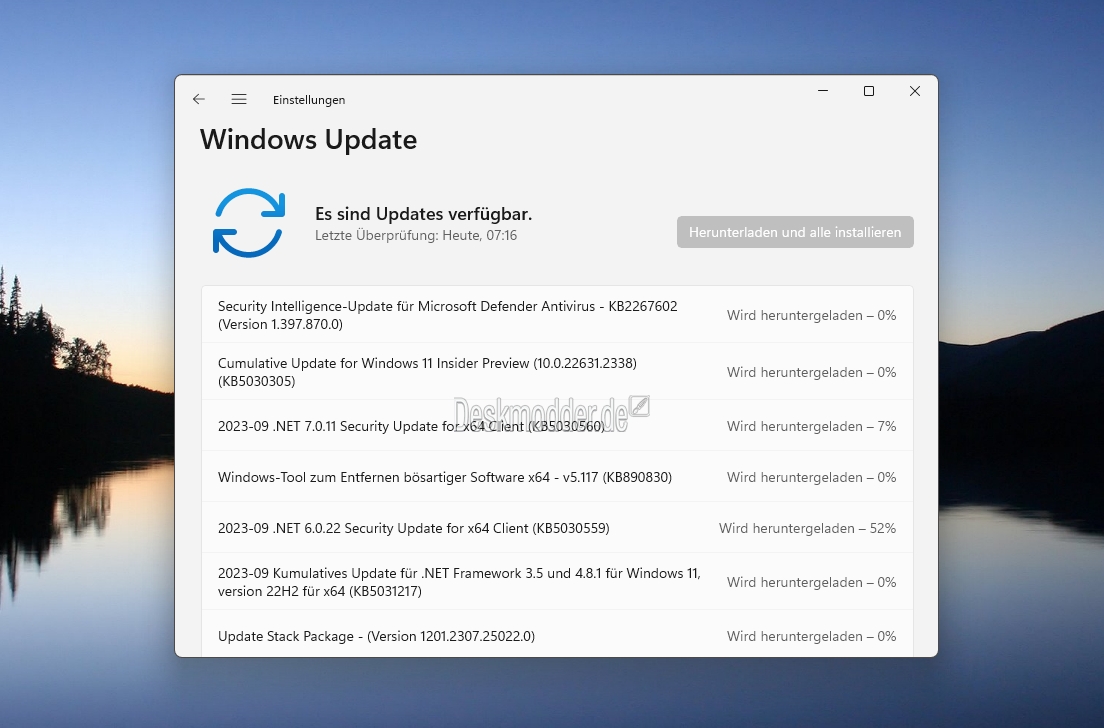
Task: Click download status of Defender Antivirus update
Action: tap(811, 315)
